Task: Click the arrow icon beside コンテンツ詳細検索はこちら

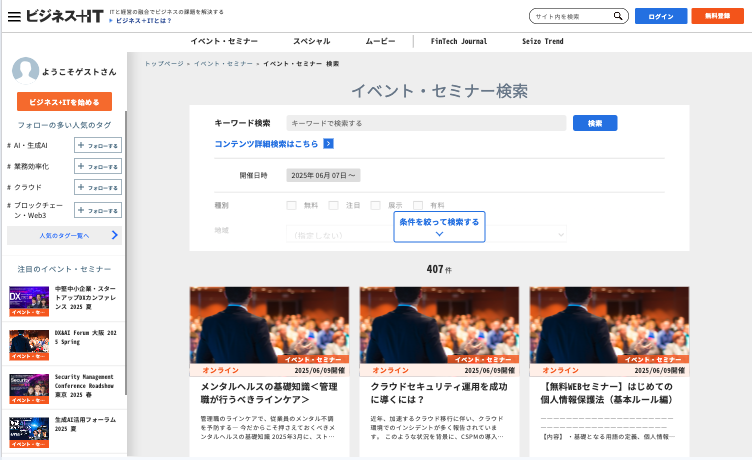Action: pos(328,144)
